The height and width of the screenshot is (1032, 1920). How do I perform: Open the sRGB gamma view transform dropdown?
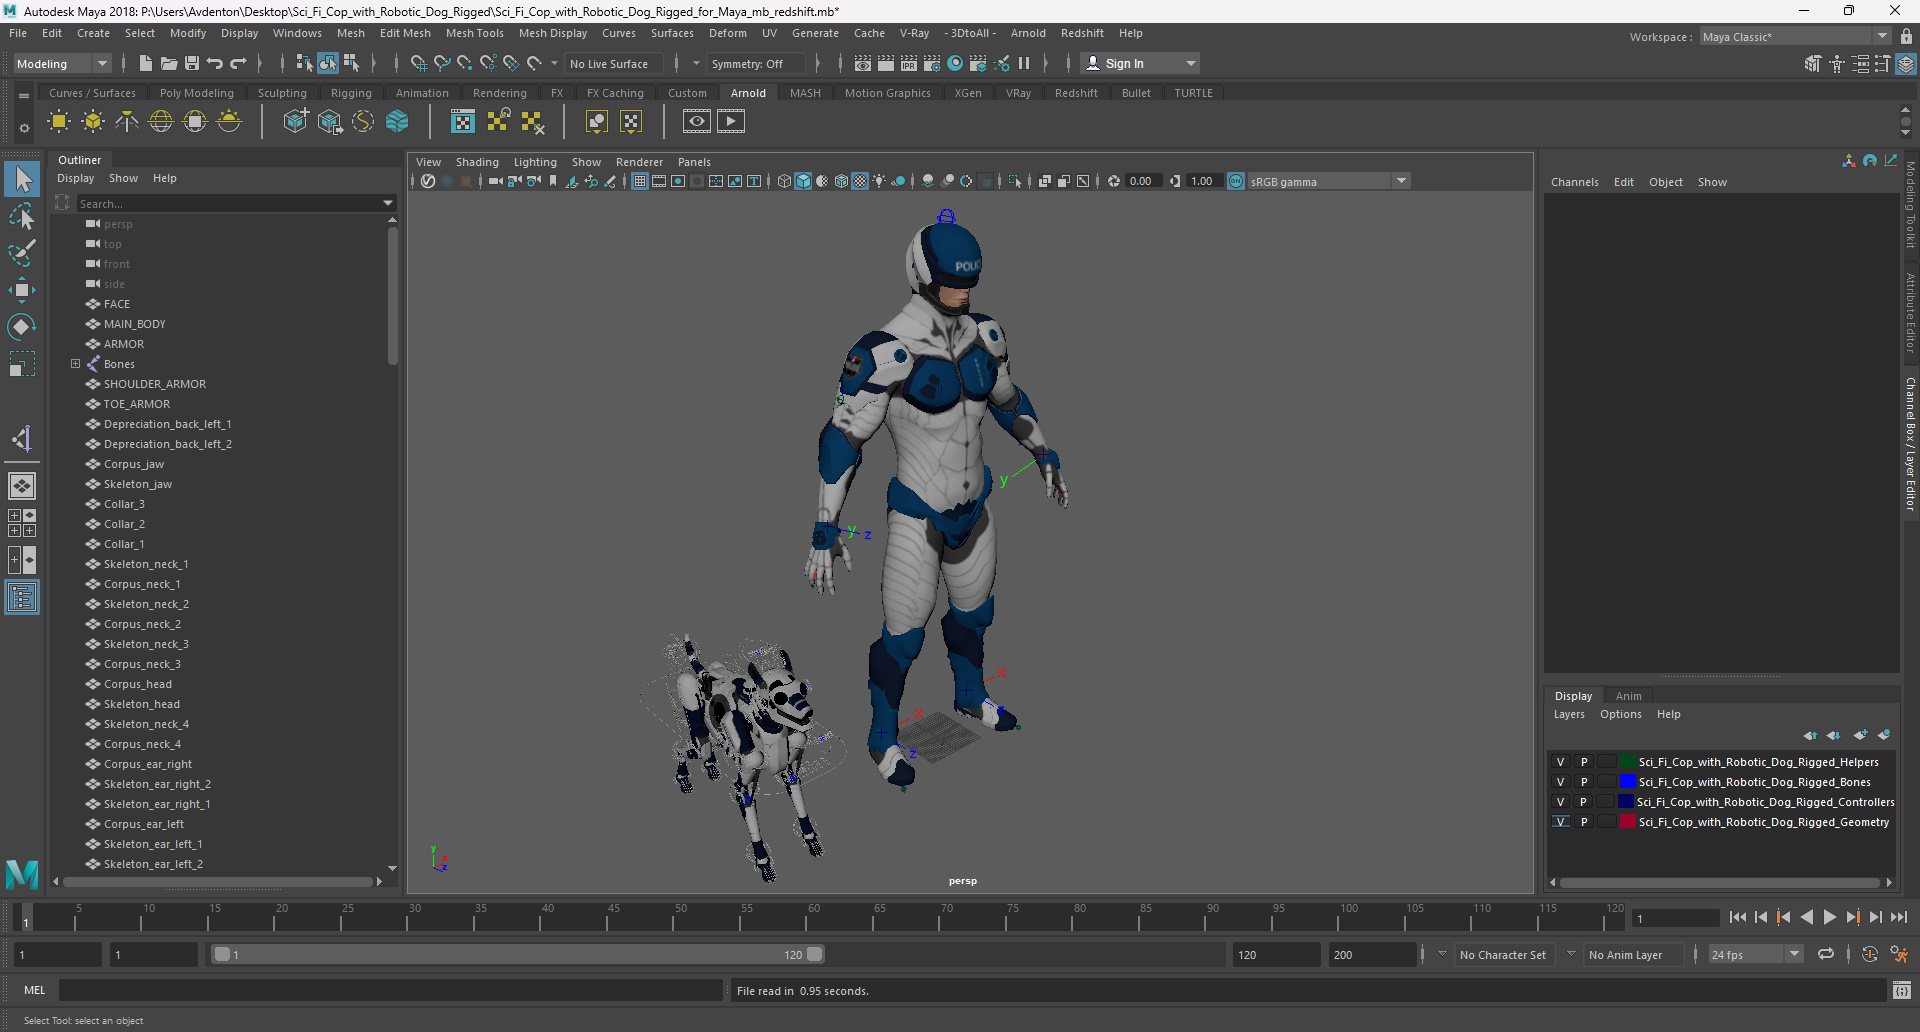tap(1329, 181)
